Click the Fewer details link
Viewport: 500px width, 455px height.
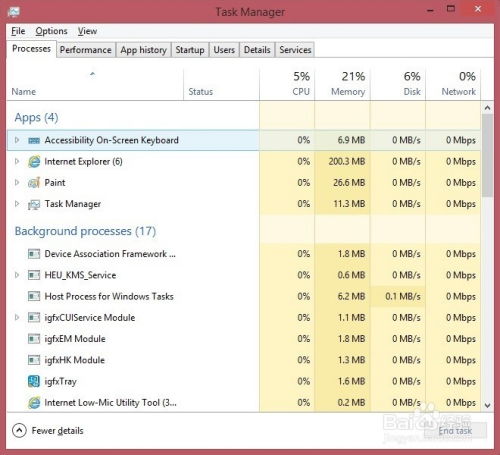pos(57,431)
